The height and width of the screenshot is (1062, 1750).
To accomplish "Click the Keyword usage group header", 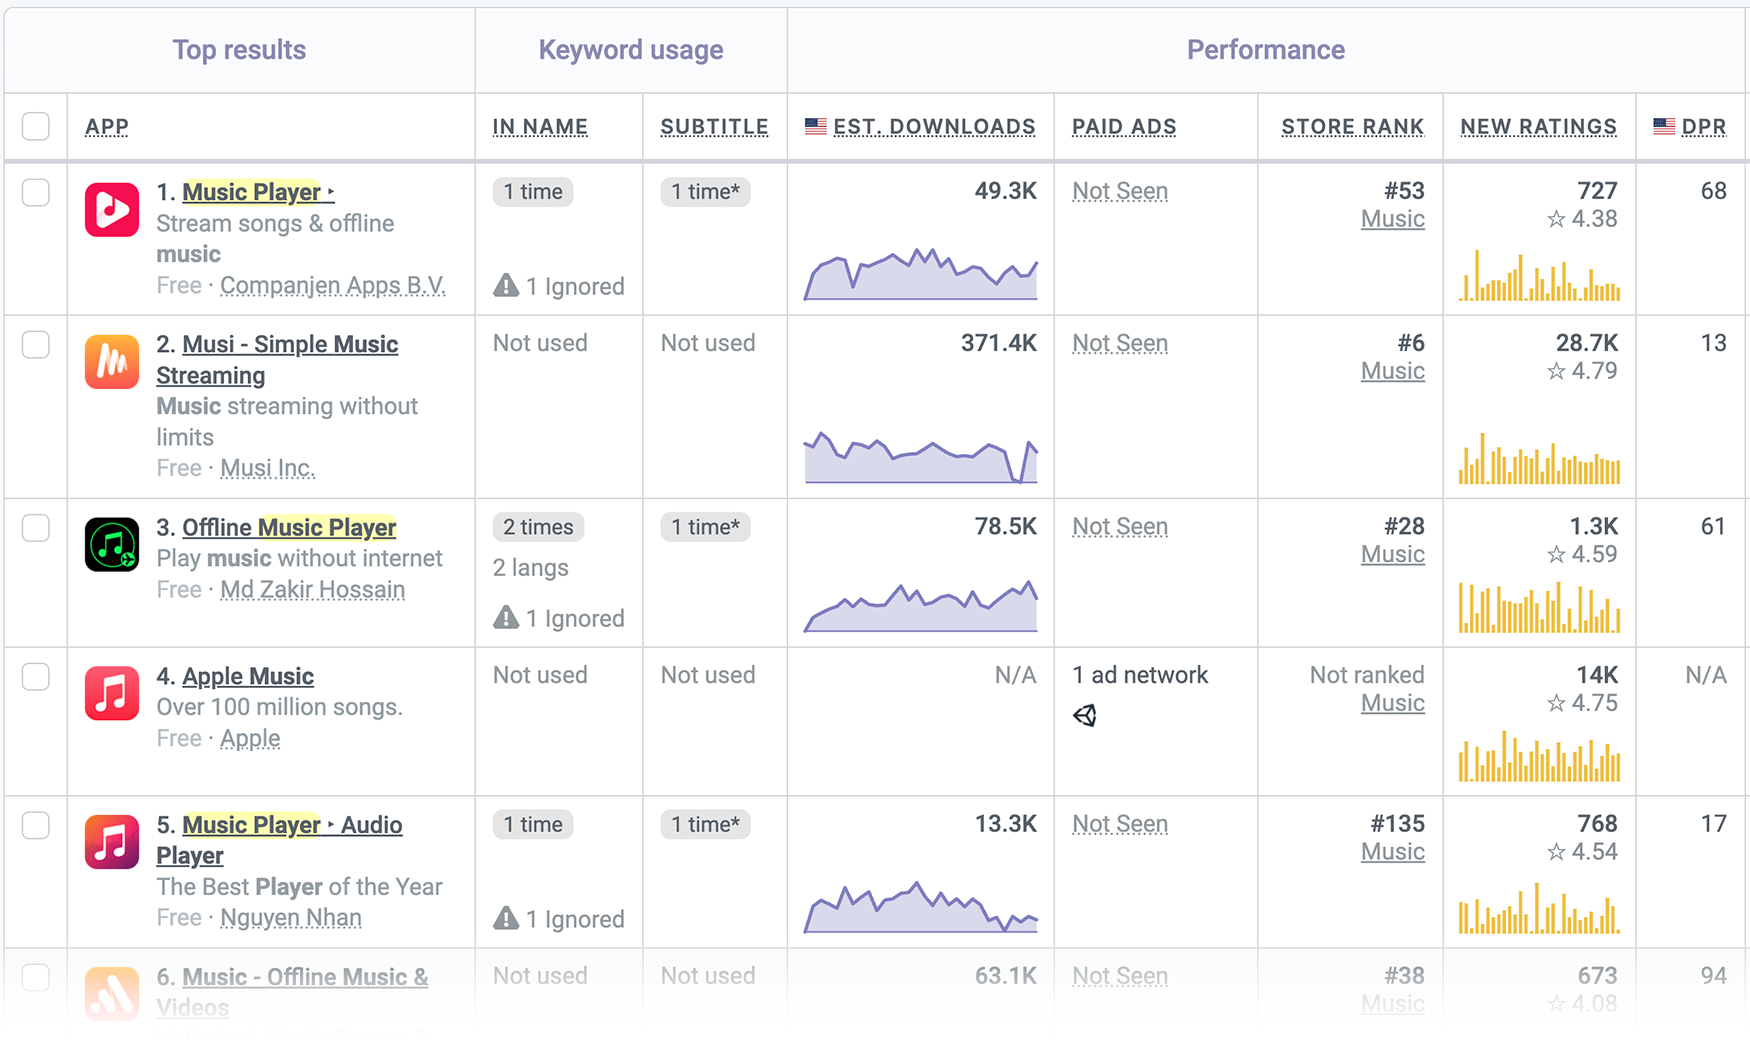I will [631, 50].
